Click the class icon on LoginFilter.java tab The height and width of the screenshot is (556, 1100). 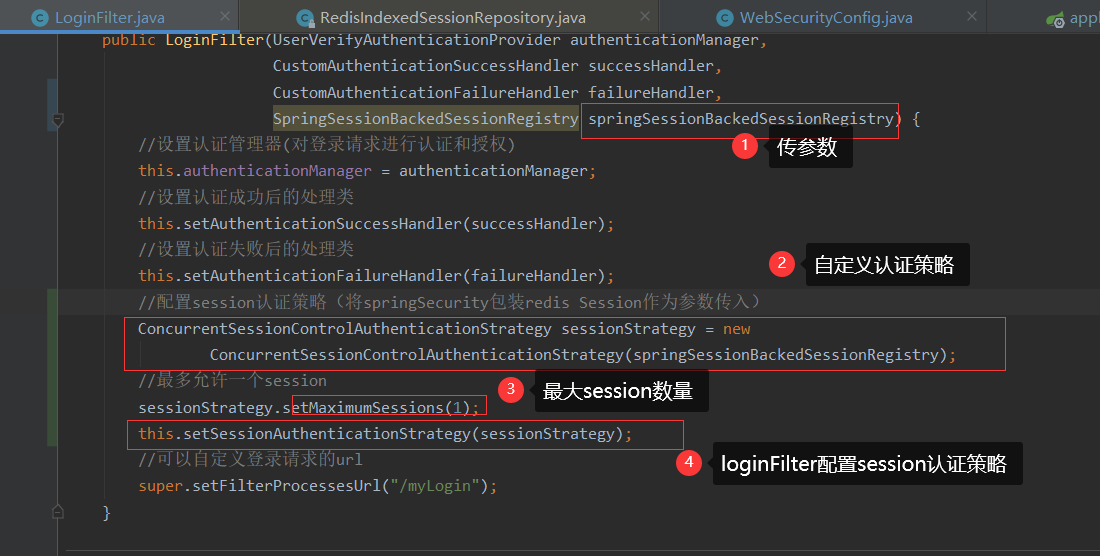point(40,18)
